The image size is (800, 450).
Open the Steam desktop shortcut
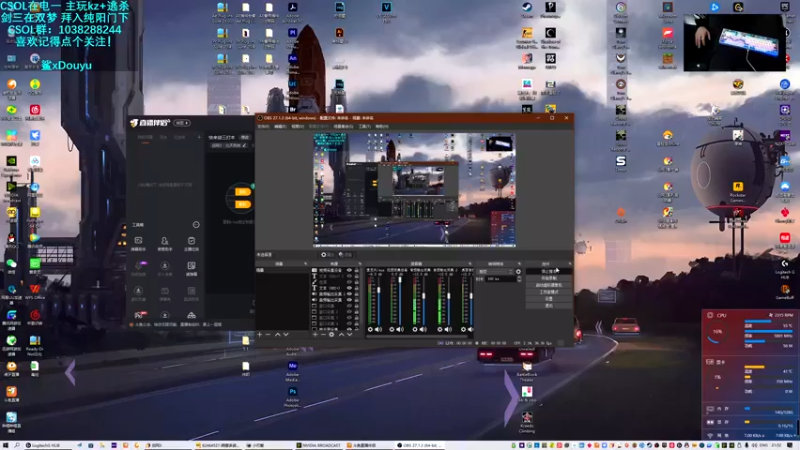[x=526, y=9]
